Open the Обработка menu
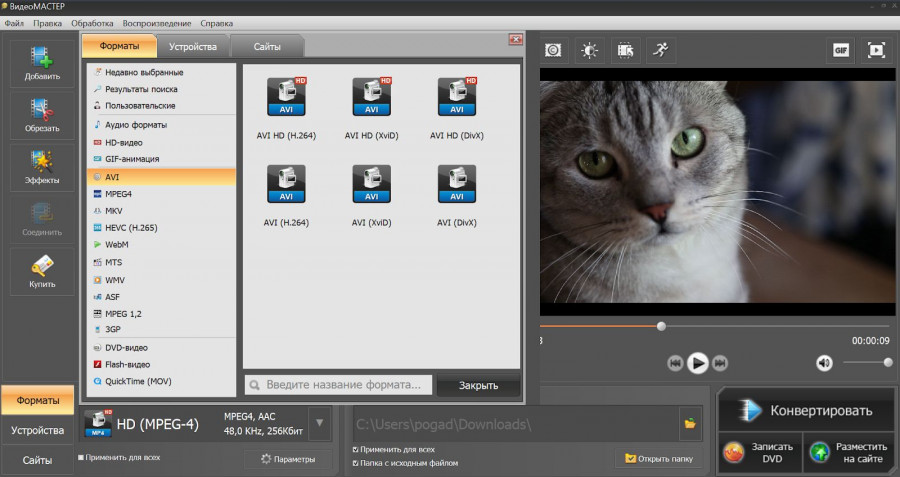This screenshot has height=477, width=900. click(91, 22)
